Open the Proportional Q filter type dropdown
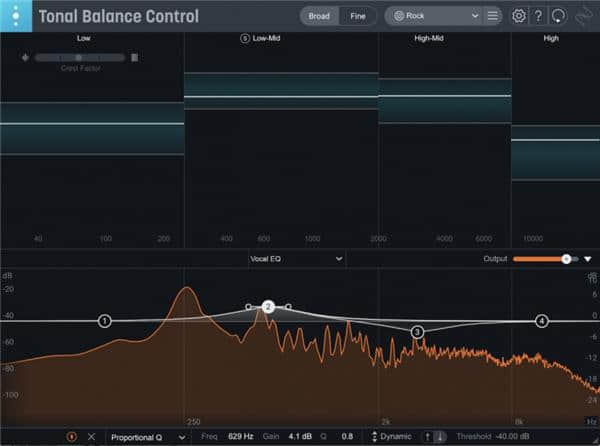The width and height of the screenshot is (600, 446). 146,437
